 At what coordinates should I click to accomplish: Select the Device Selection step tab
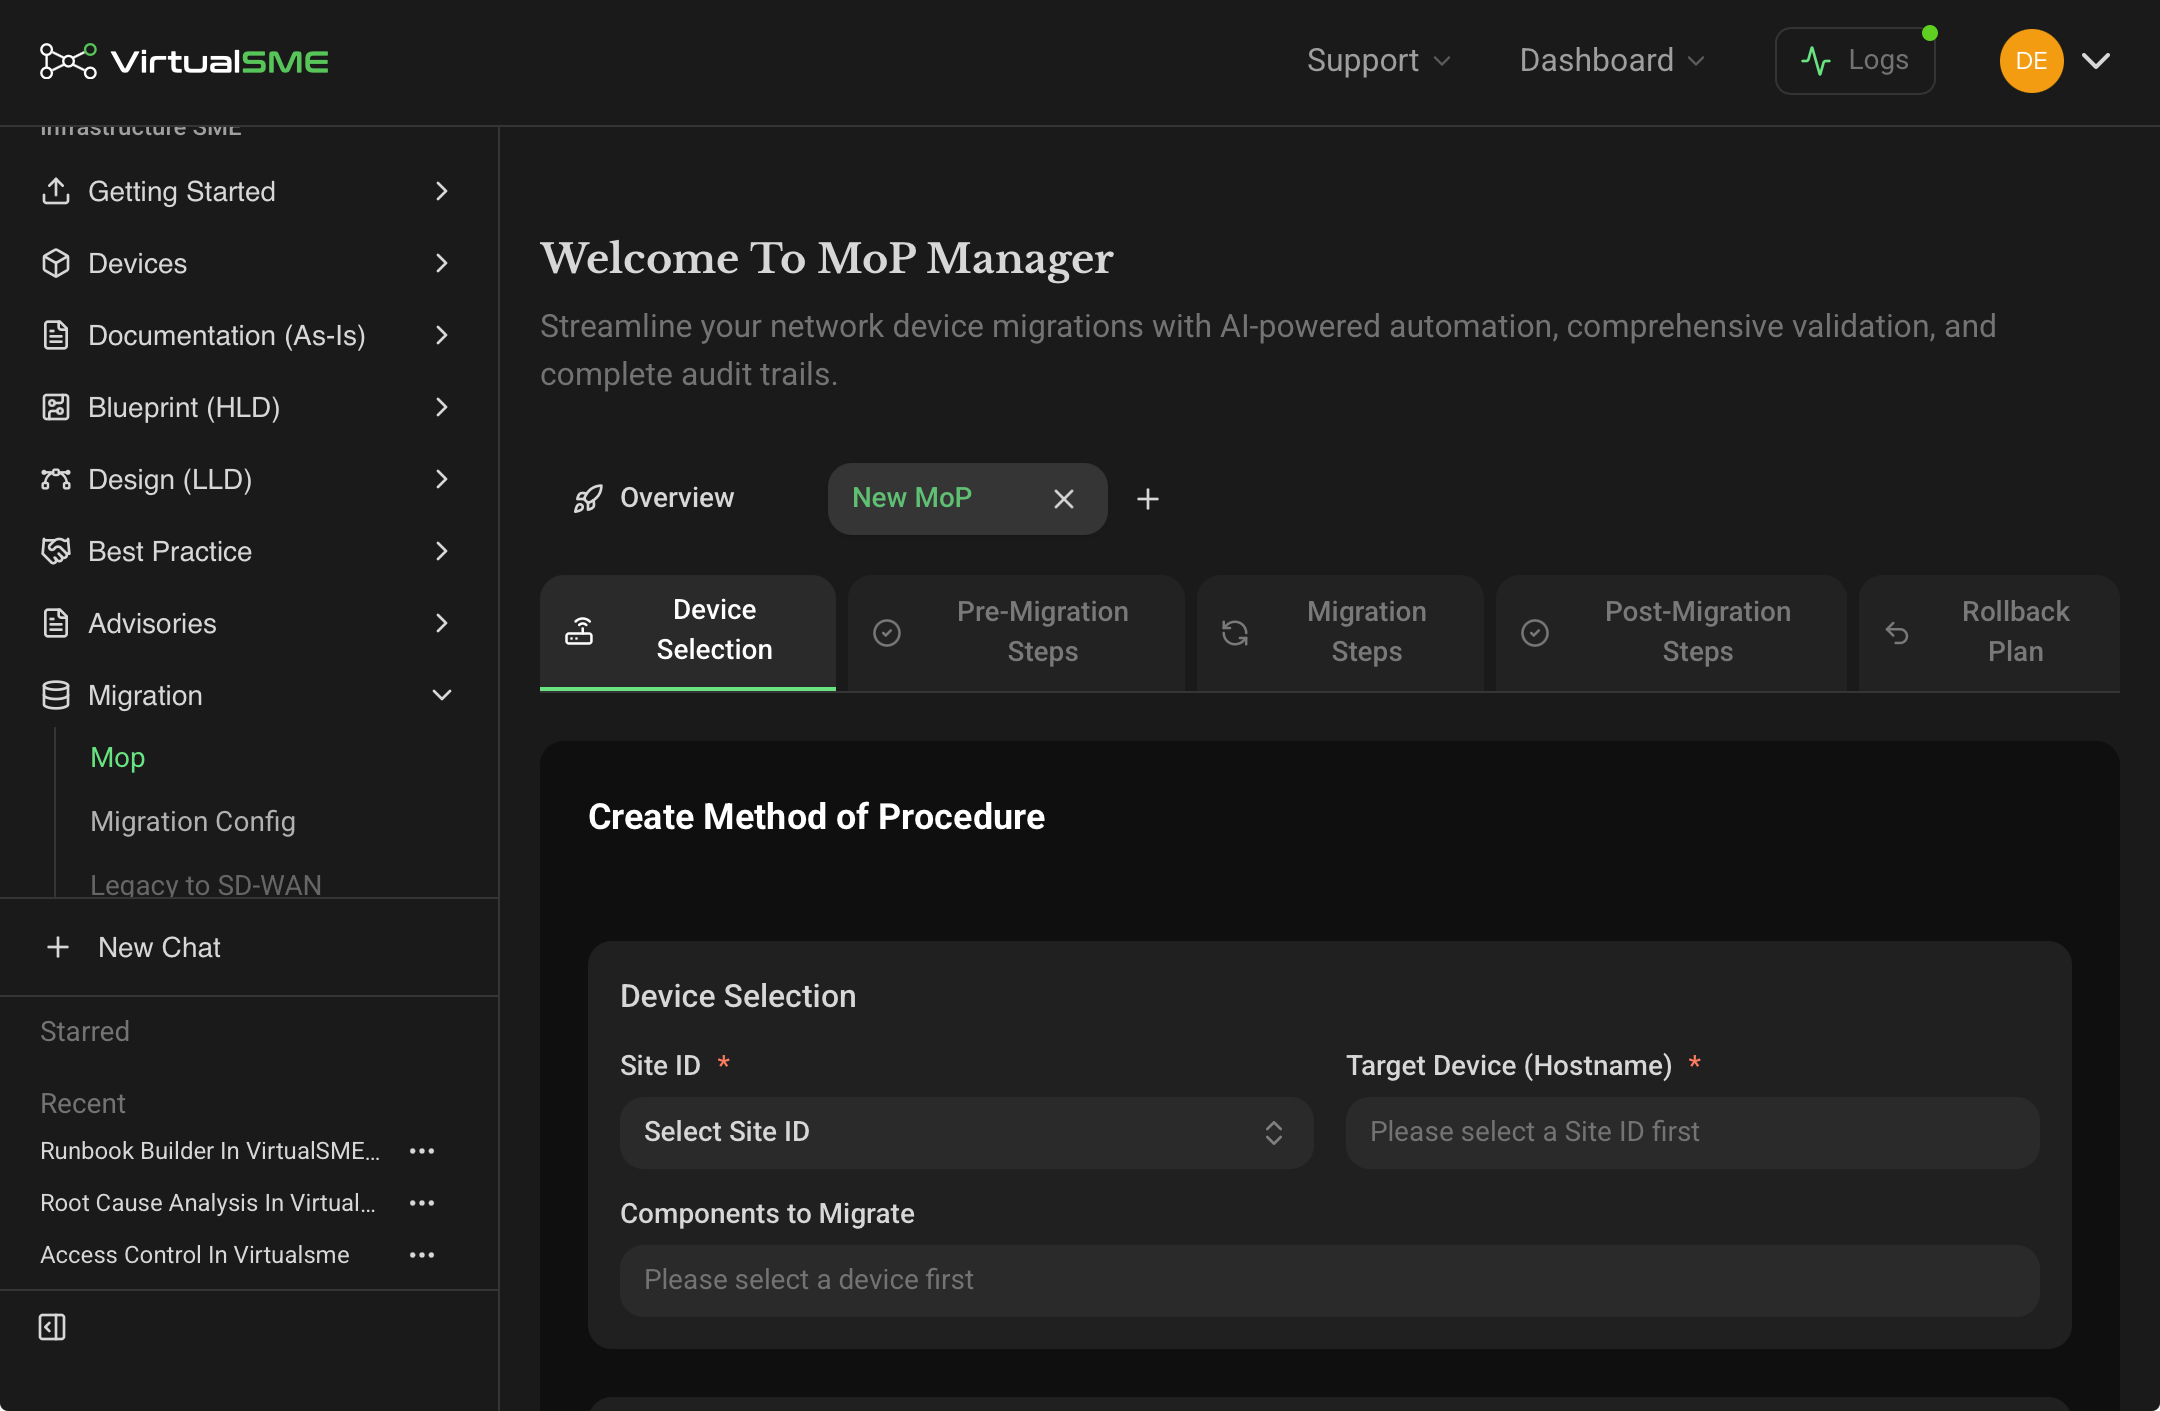[x=688, y=631]
